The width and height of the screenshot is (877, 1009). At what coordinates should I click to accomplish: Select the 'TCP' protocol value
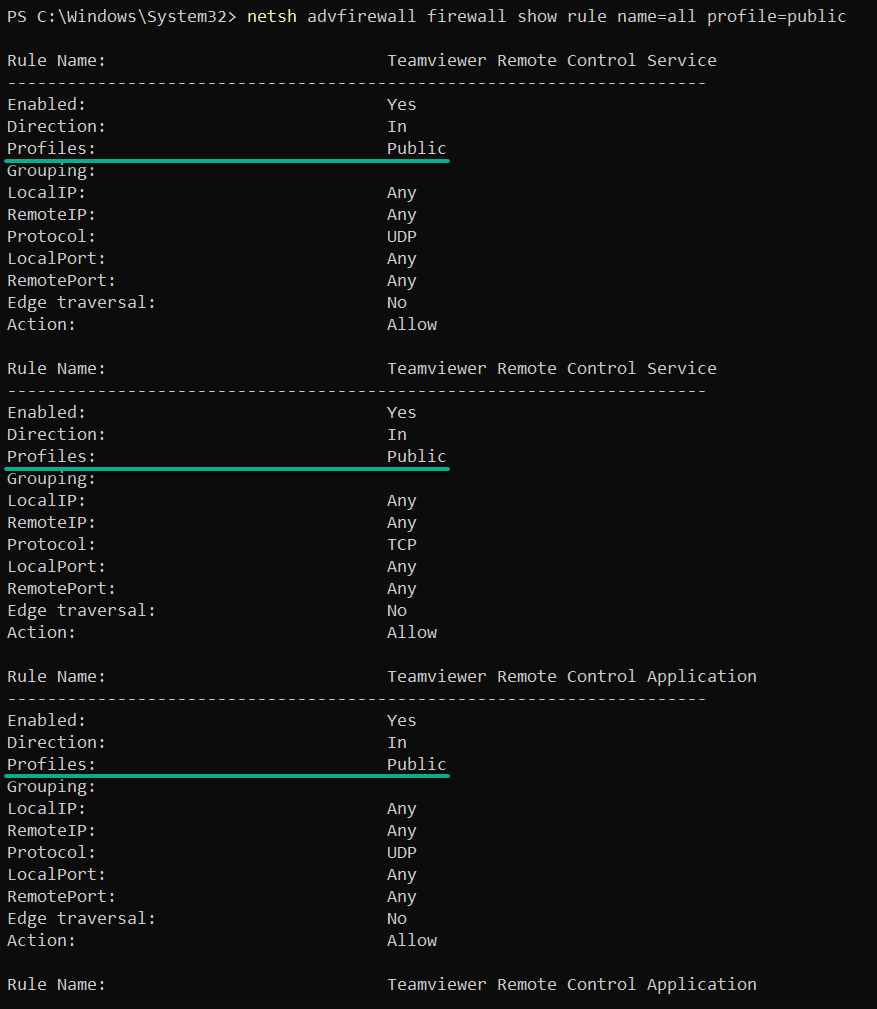[402, 544]
